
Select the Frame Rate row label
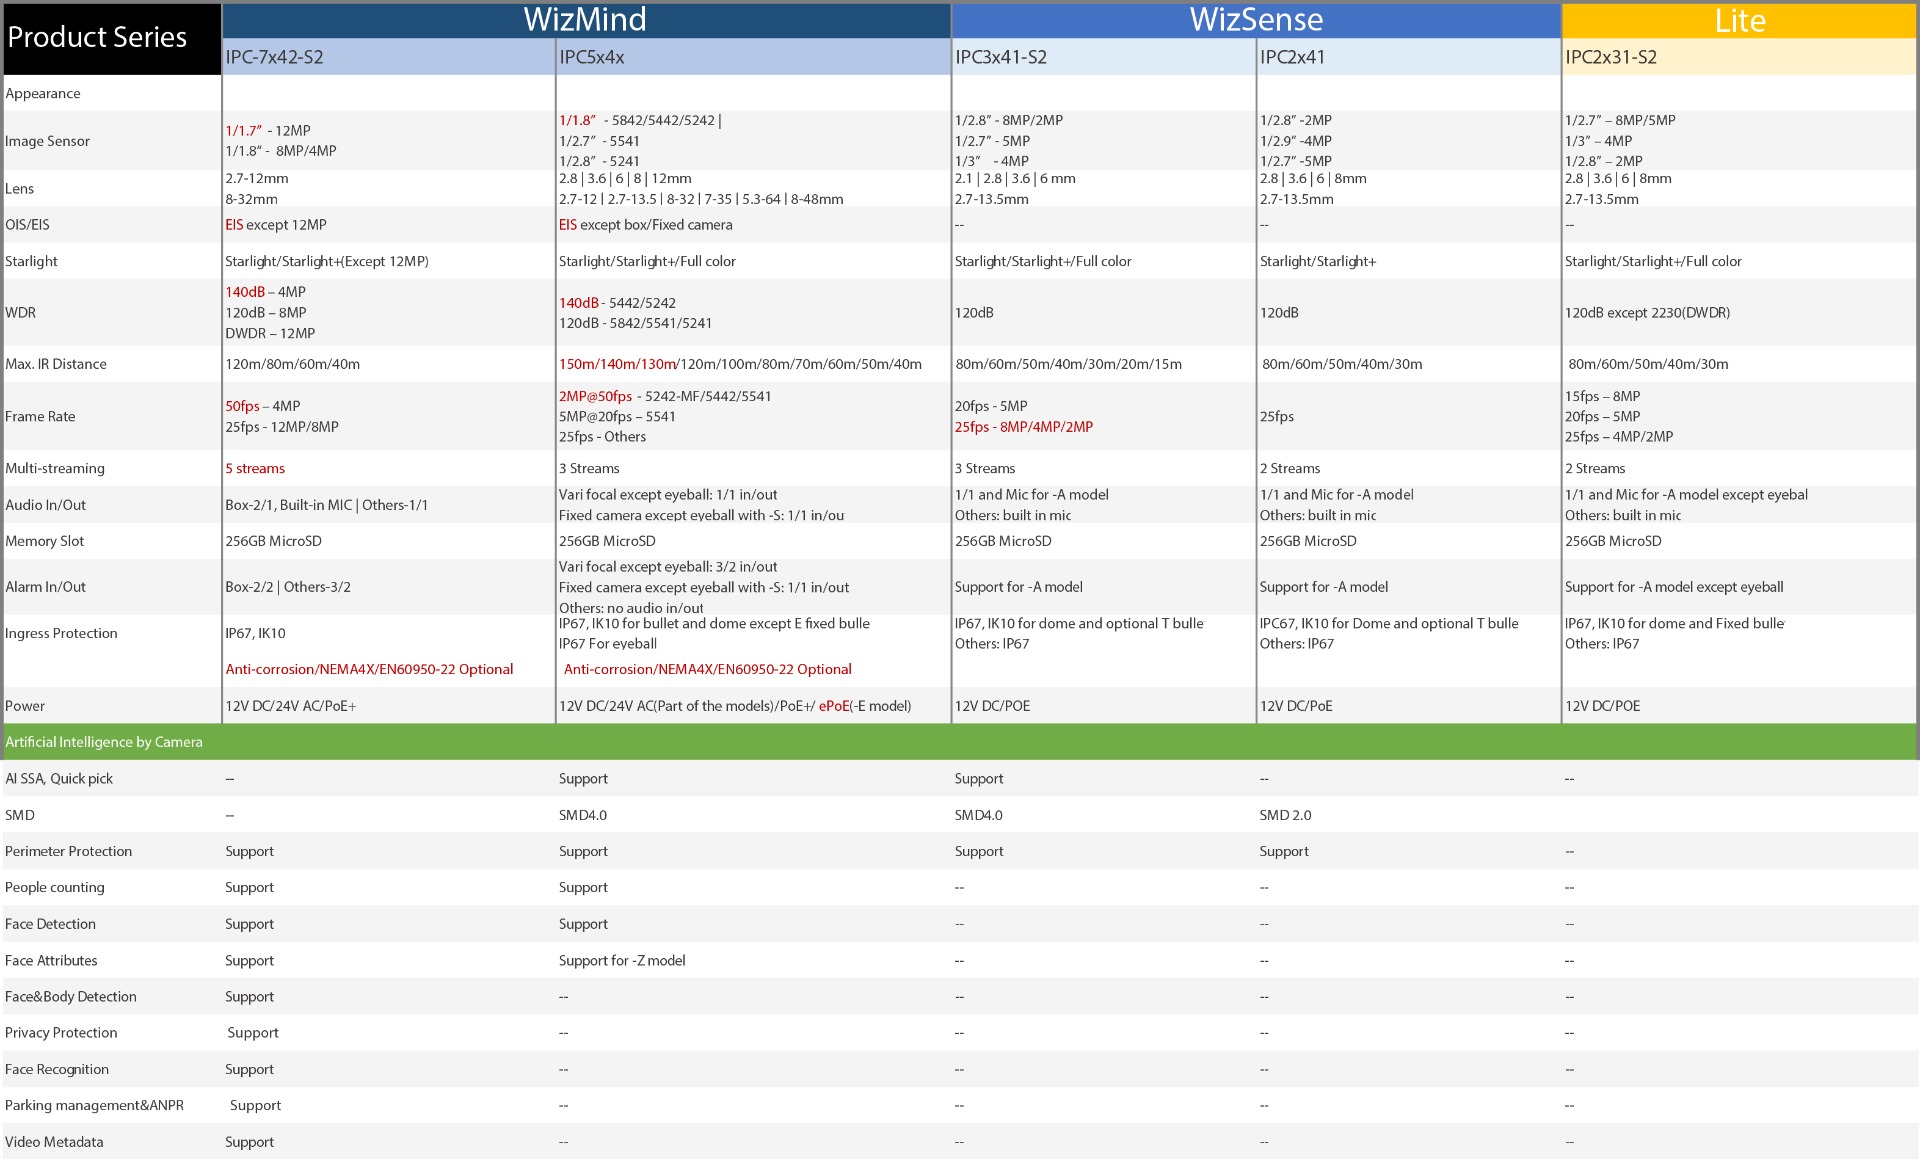tap(40, 416)
